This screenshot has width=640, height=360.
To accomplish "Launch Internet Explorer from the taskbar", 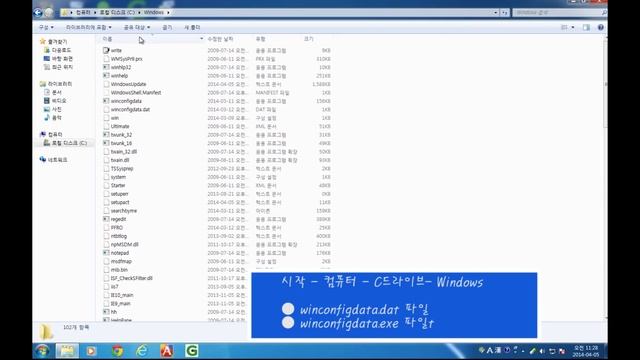I will click(142, 351).
